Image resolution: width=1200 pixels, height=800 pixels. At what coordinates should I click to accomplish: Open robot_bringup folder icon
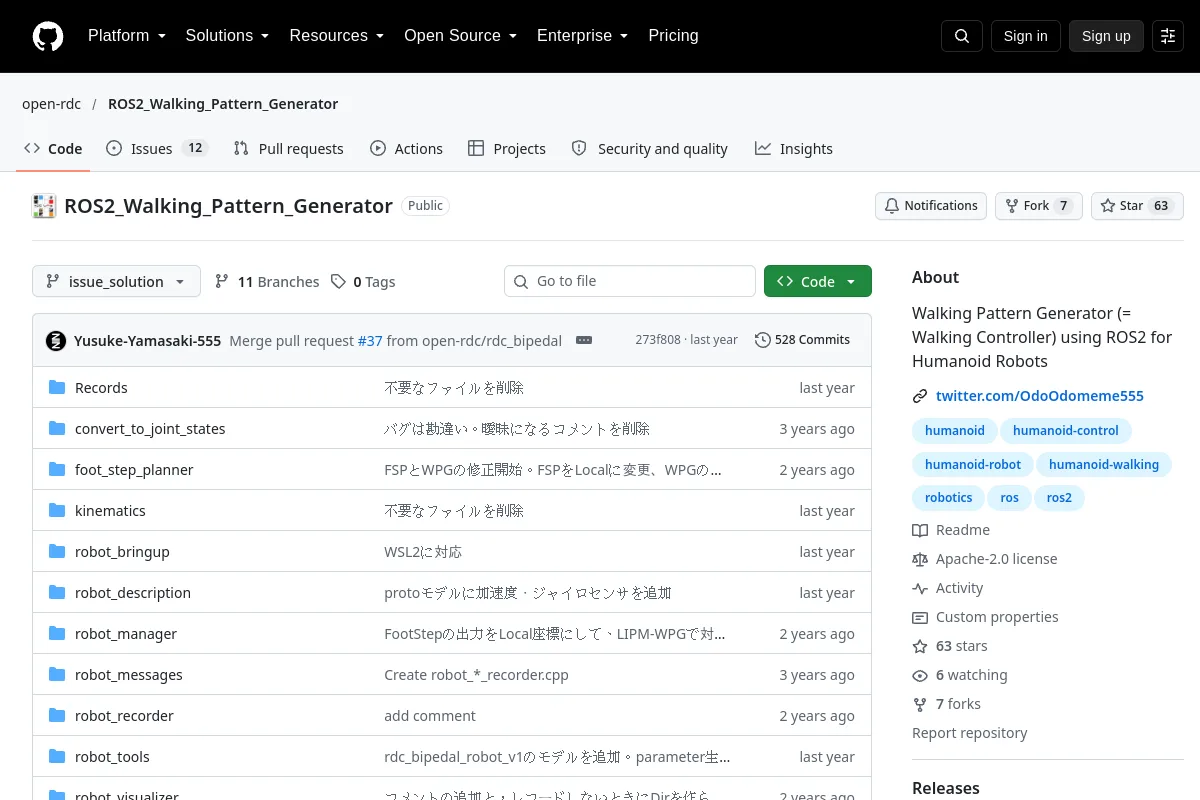pos(57,552)
